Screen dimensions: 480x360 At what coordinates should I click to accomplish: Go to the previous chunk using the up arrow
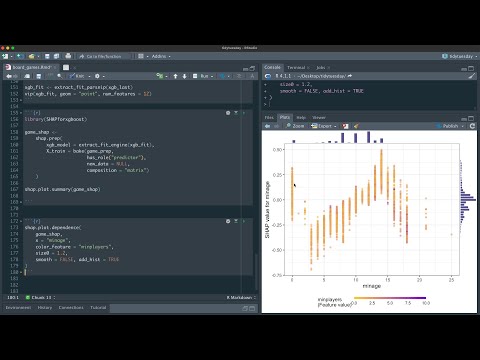175,76
